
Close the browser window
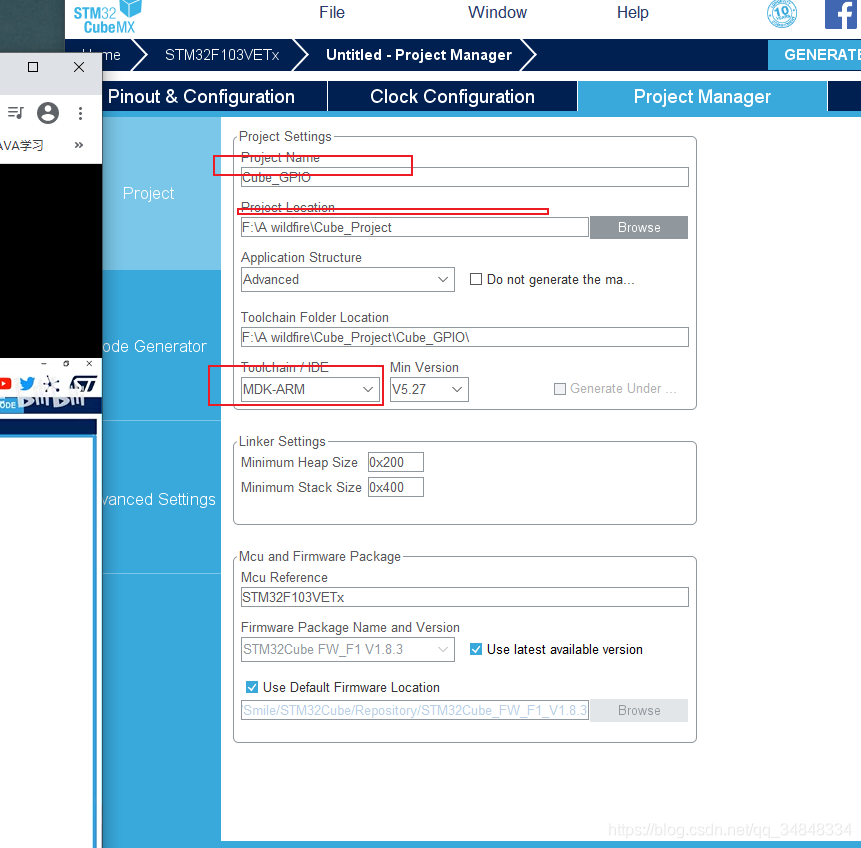click(x=79, y=67)
